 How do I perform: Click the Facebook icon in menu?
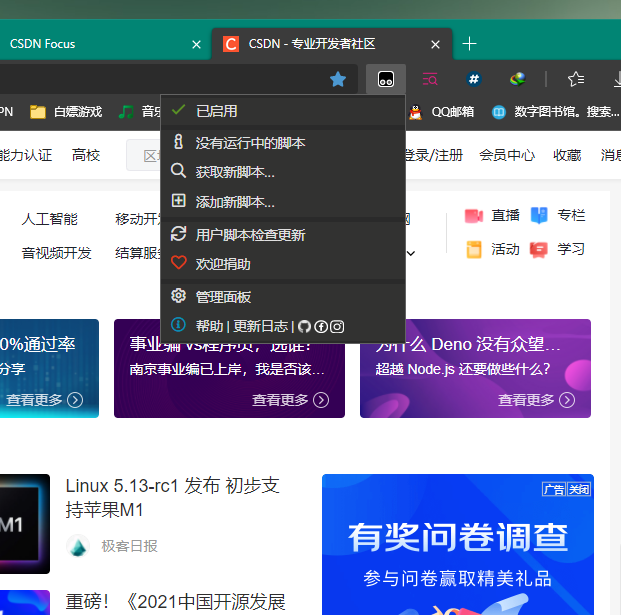[x=321, y=326]
